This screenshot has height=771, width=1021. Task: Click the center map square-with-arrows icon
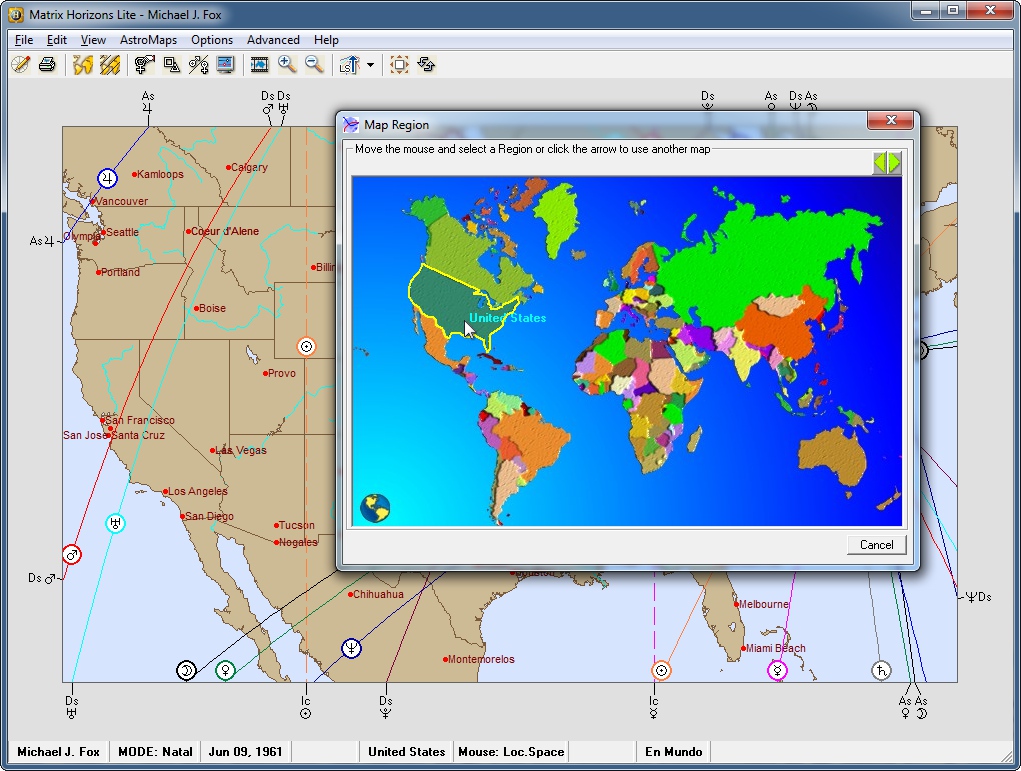tap(399, 64)
